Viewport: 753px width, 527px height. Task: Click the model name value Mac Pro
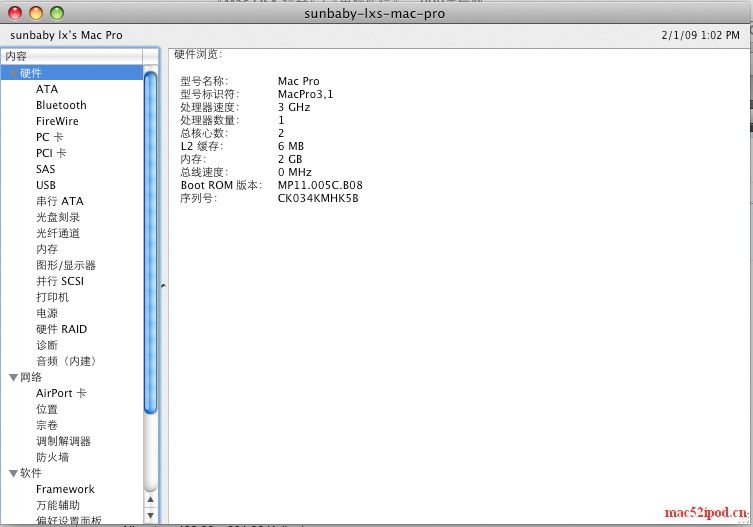click(298, 81)
